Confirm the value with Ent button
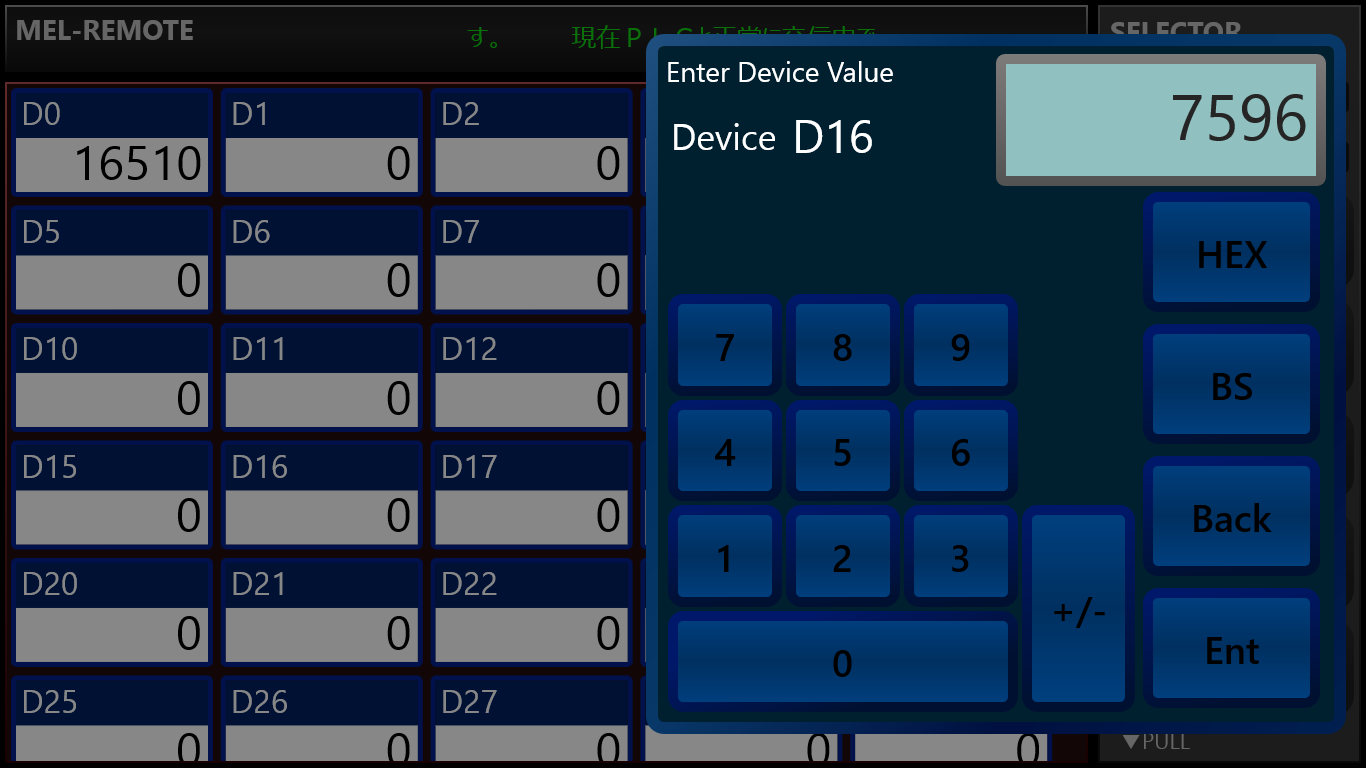Viewport: 1366px width, 768px height. pyautogui.click(x=1232, y=650)
